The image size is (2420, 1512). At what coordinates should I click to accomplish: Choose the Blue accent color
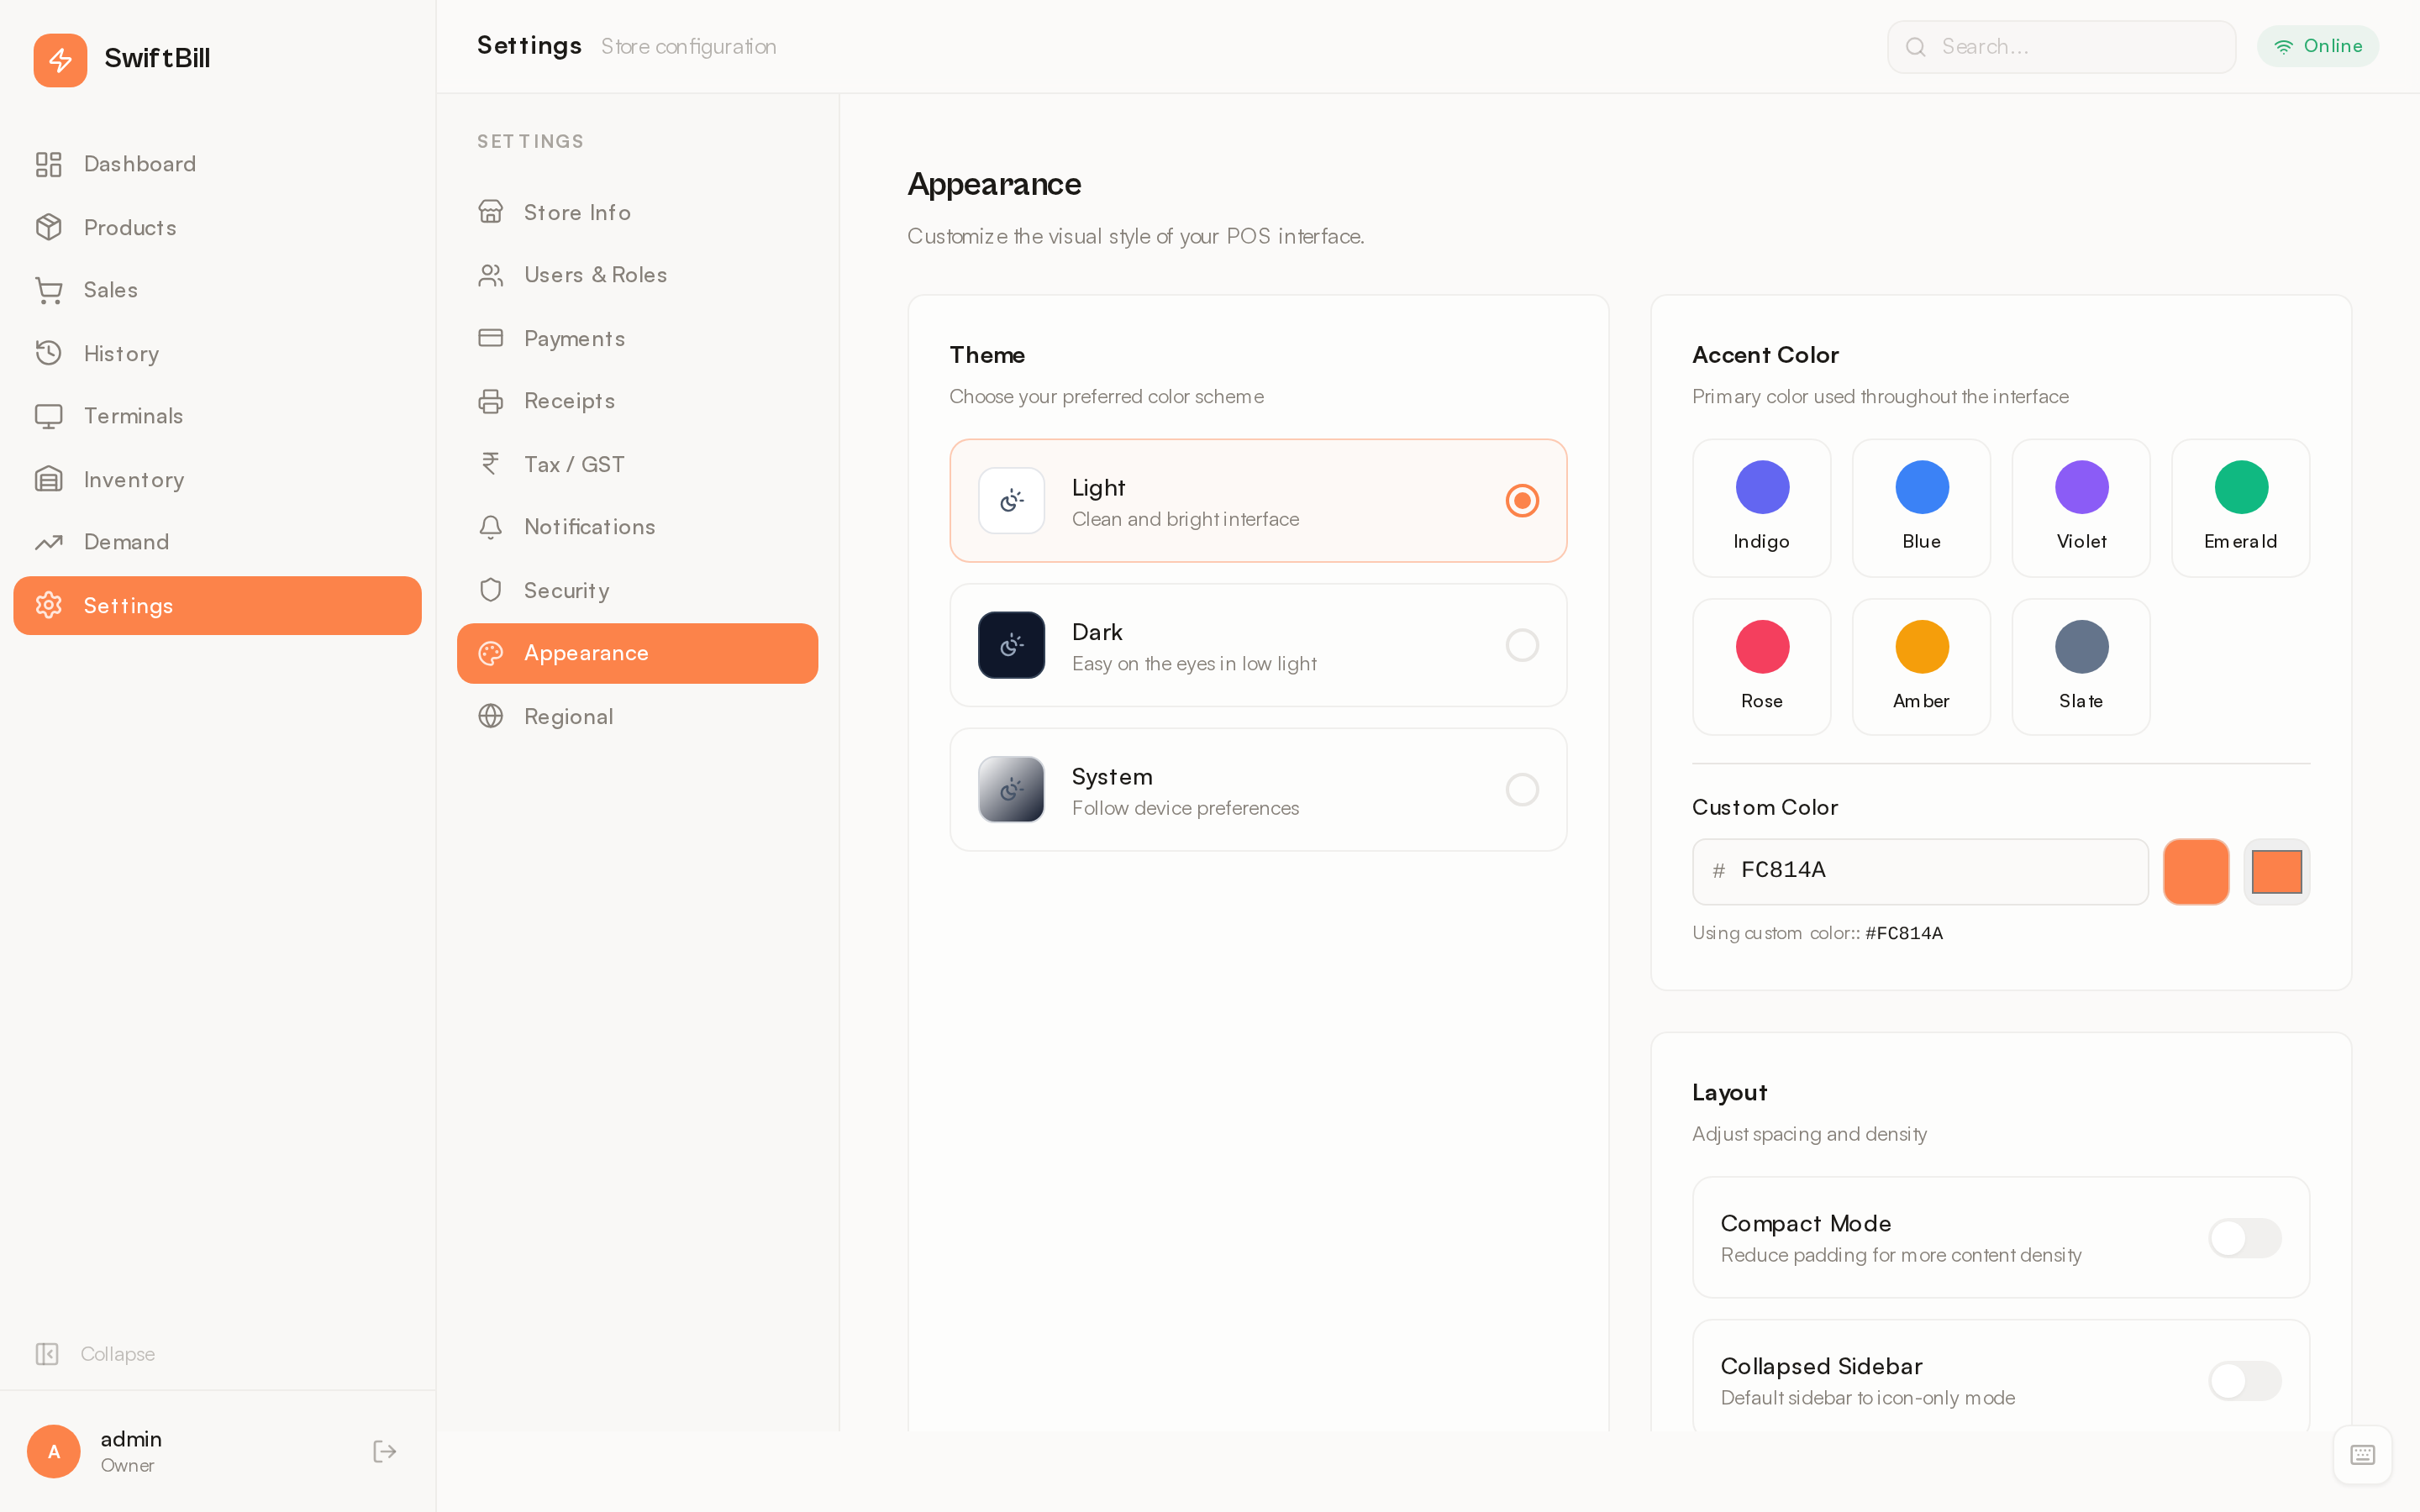point(1921,508)
